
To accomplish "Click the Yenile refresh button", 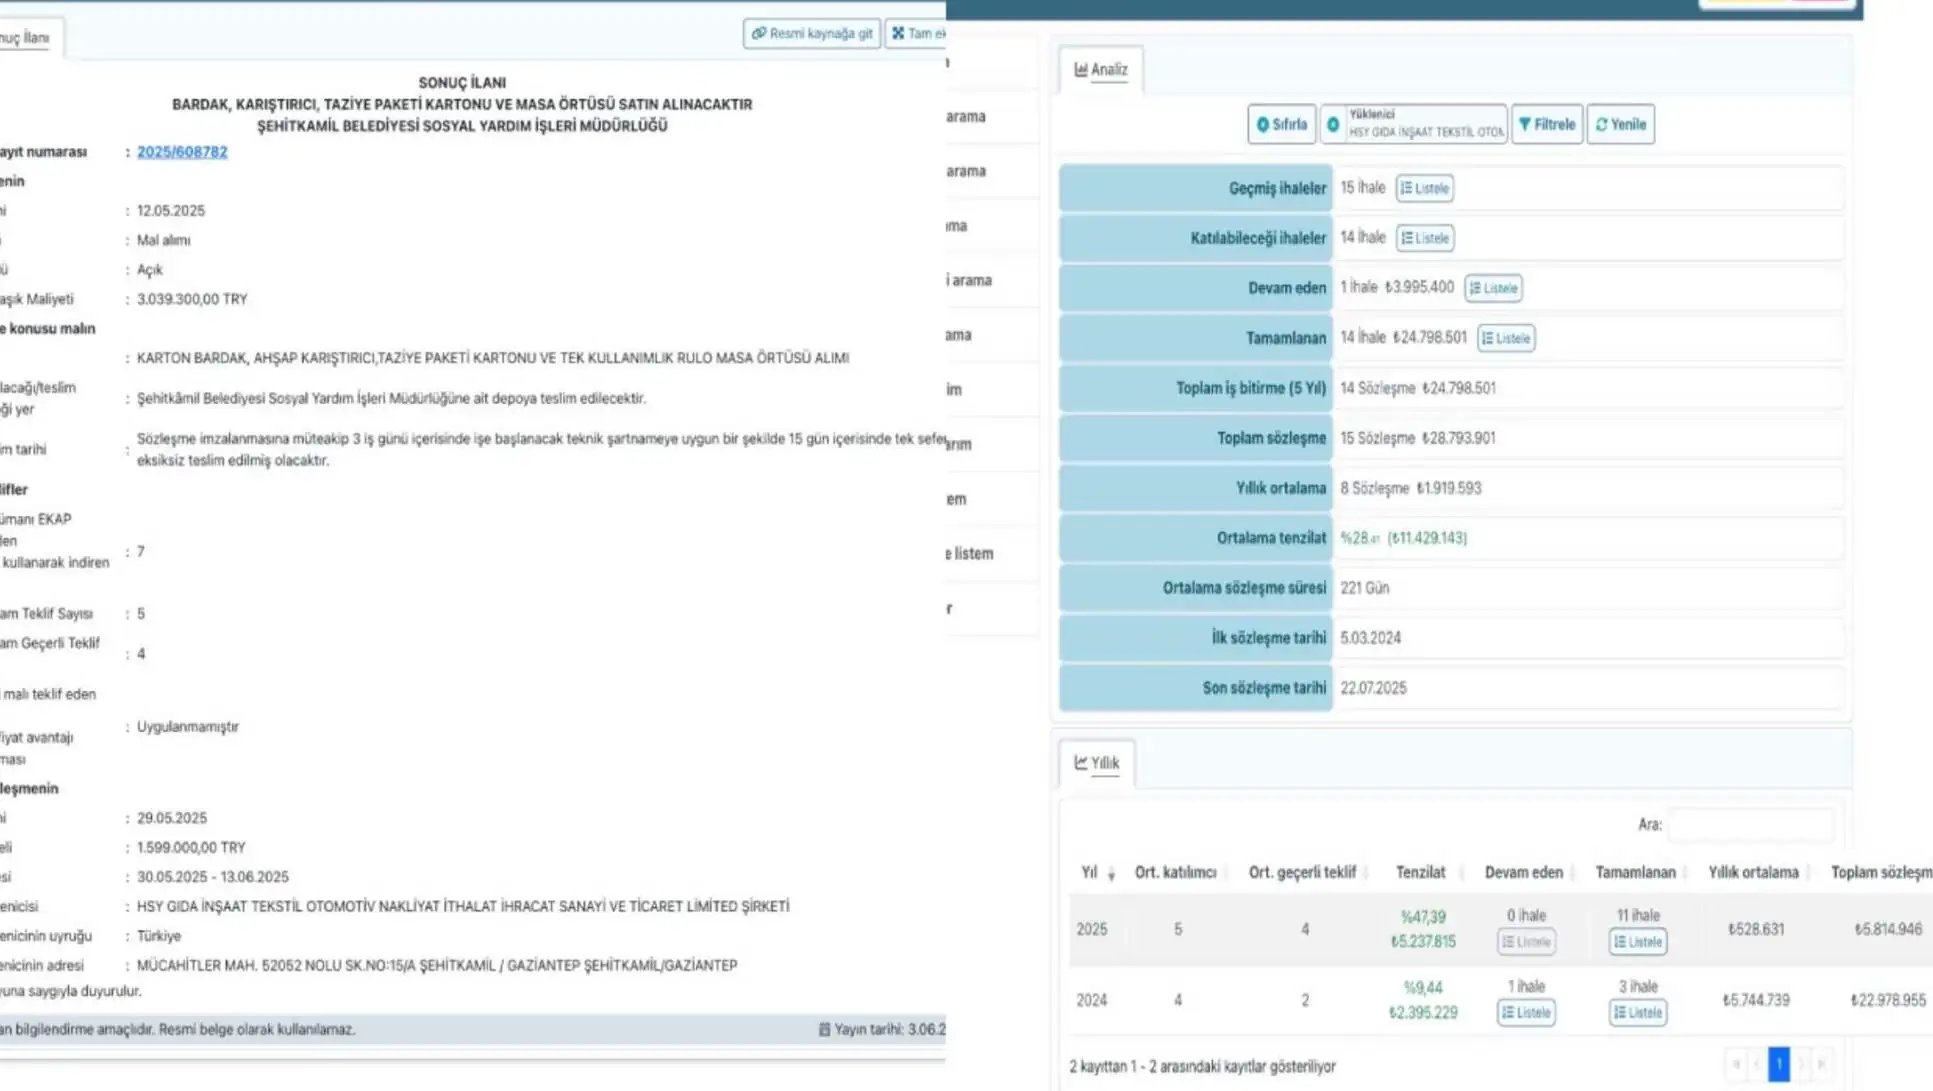I will [x=1620, y=124].
